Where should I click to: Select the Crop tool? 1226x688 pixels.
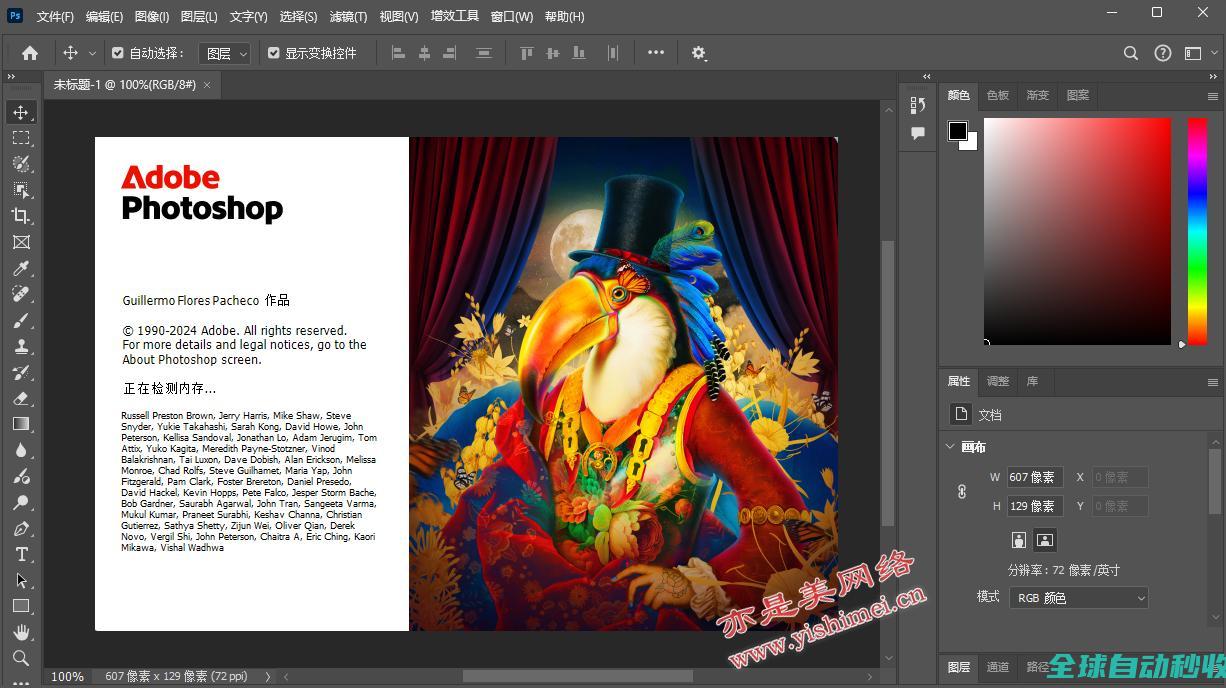[21, 216]
